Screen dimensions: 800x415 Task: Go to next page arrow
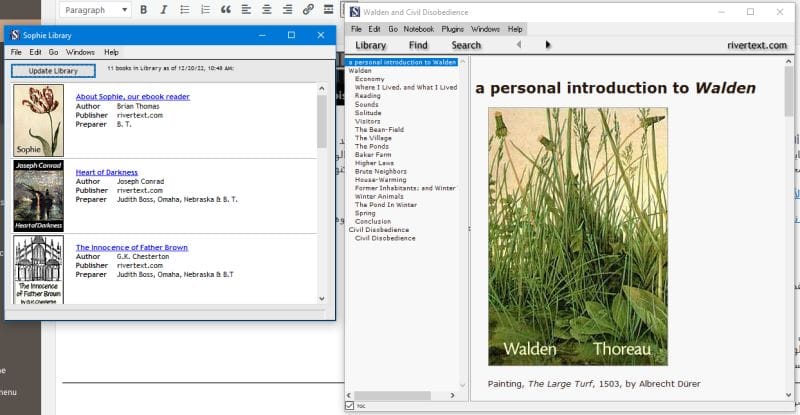(548, 45)
